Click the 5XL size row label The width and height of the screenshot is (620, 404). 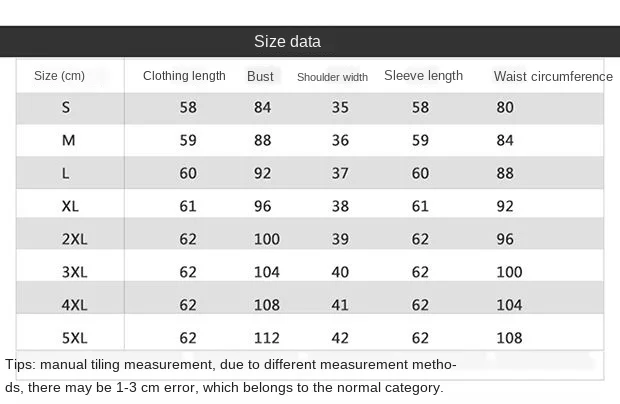click(74, 338)
